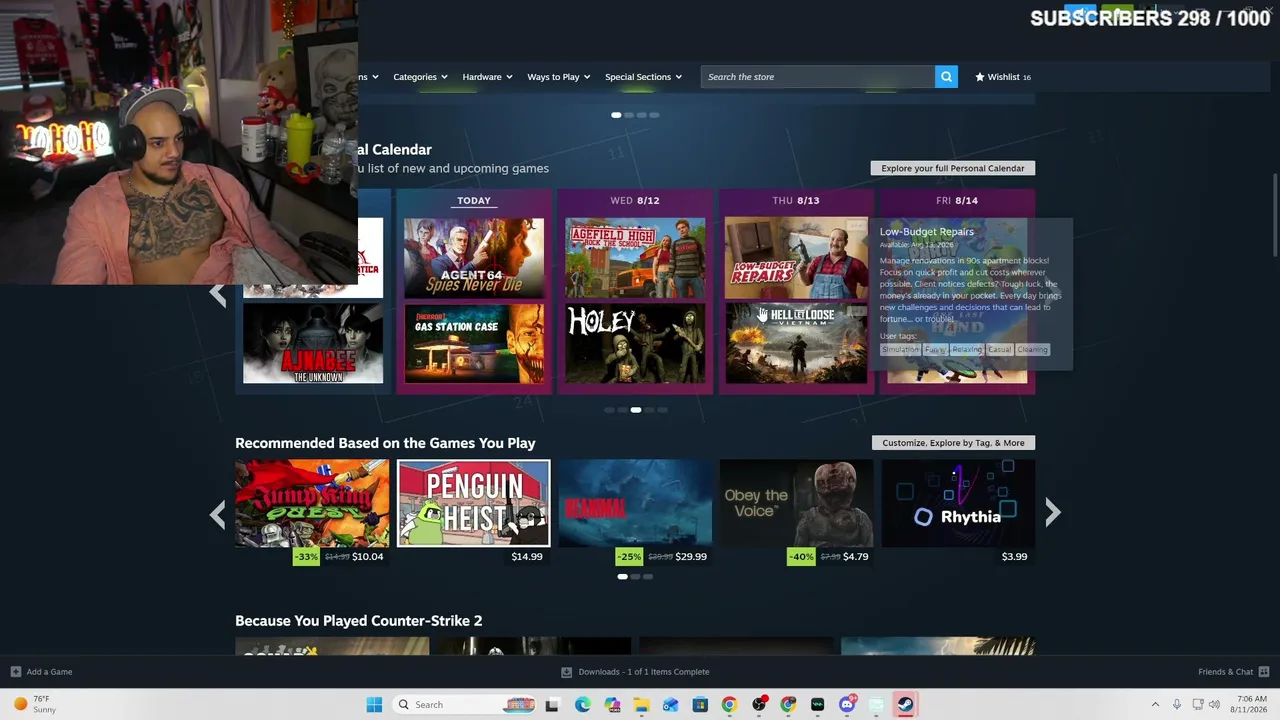Select the first page dot under recommended games
Image resolution: width=1280 pixels, height=720 pixels.
[x=622, y=577]
